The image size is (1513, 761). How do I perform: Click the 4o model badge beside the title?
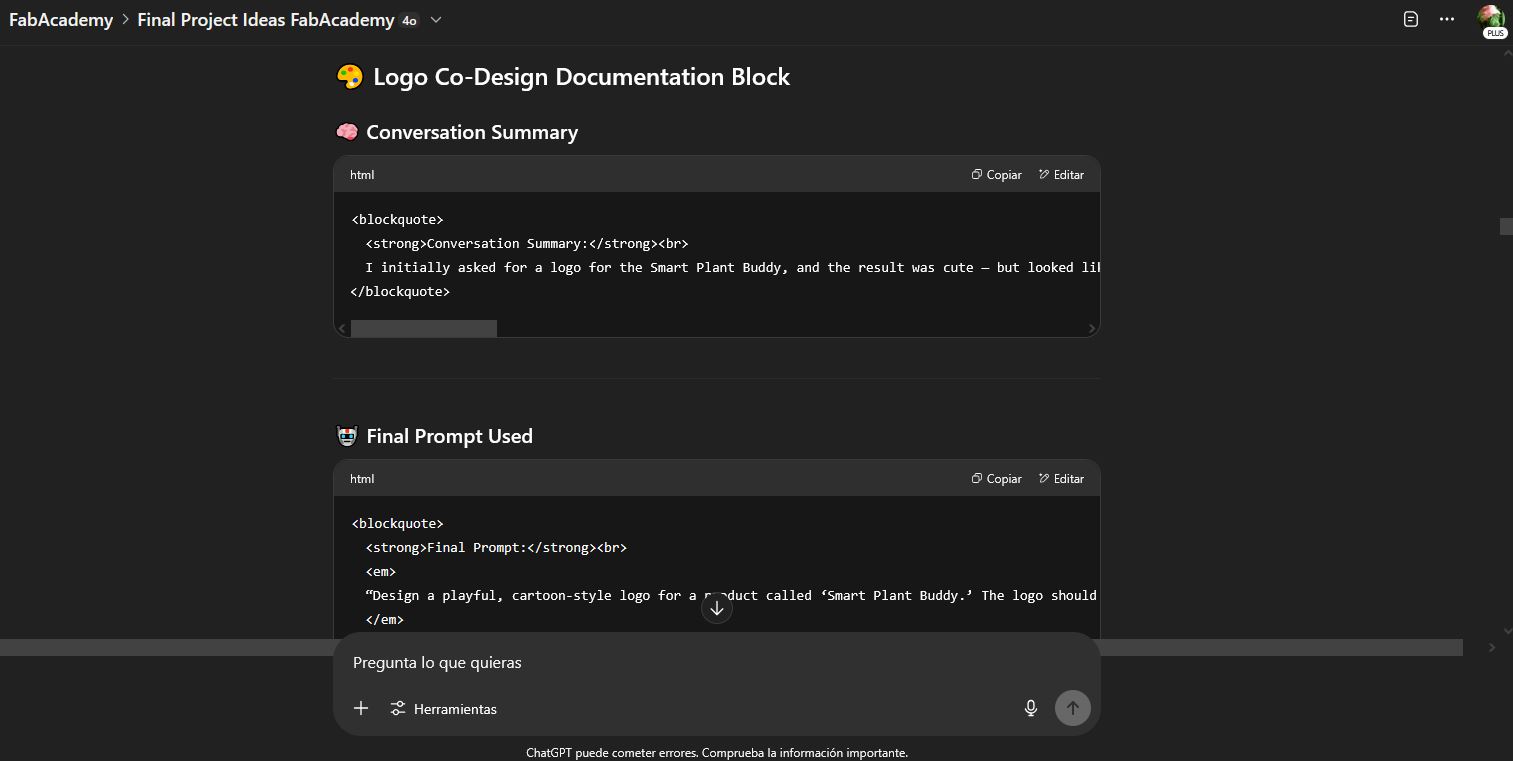(x=409, y=21)
